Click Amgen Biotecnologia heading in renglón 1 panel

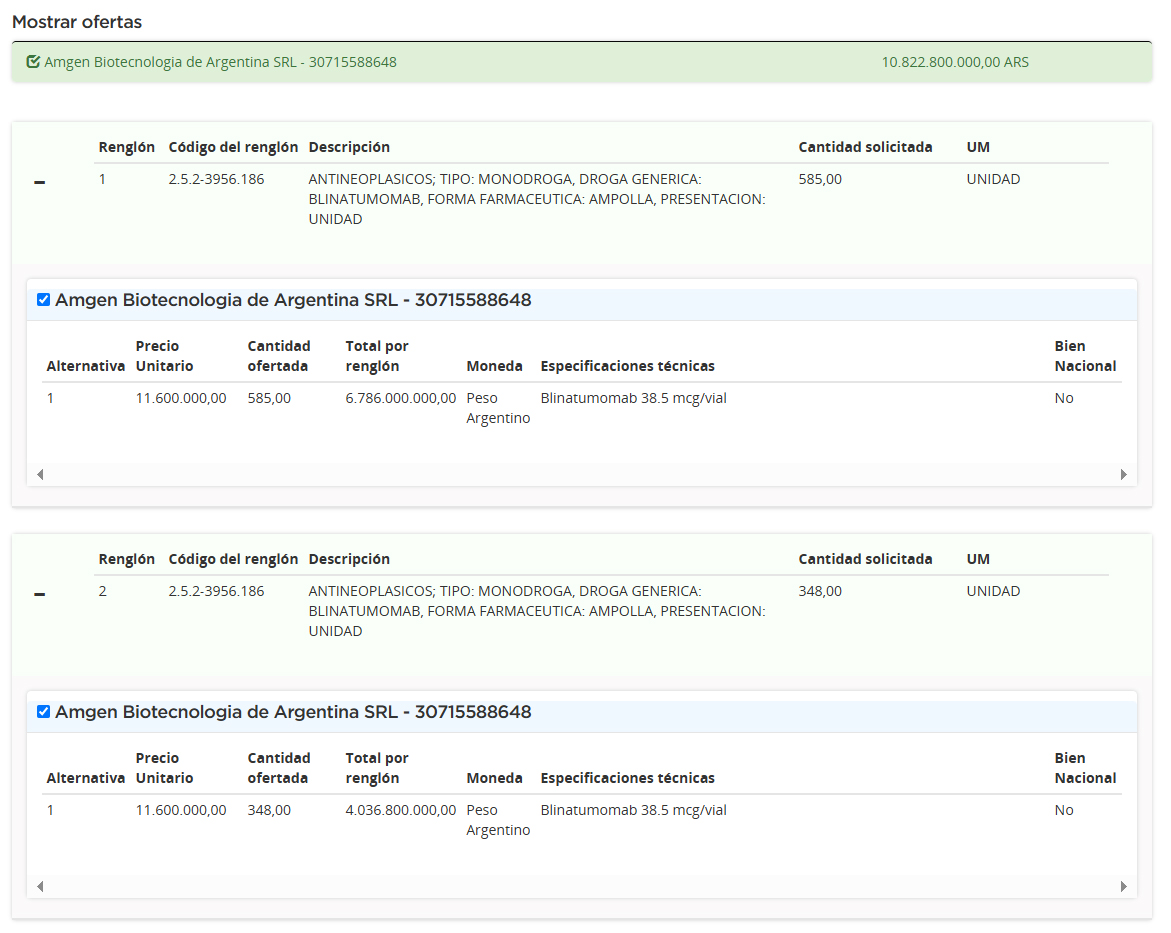pos(293,300)
